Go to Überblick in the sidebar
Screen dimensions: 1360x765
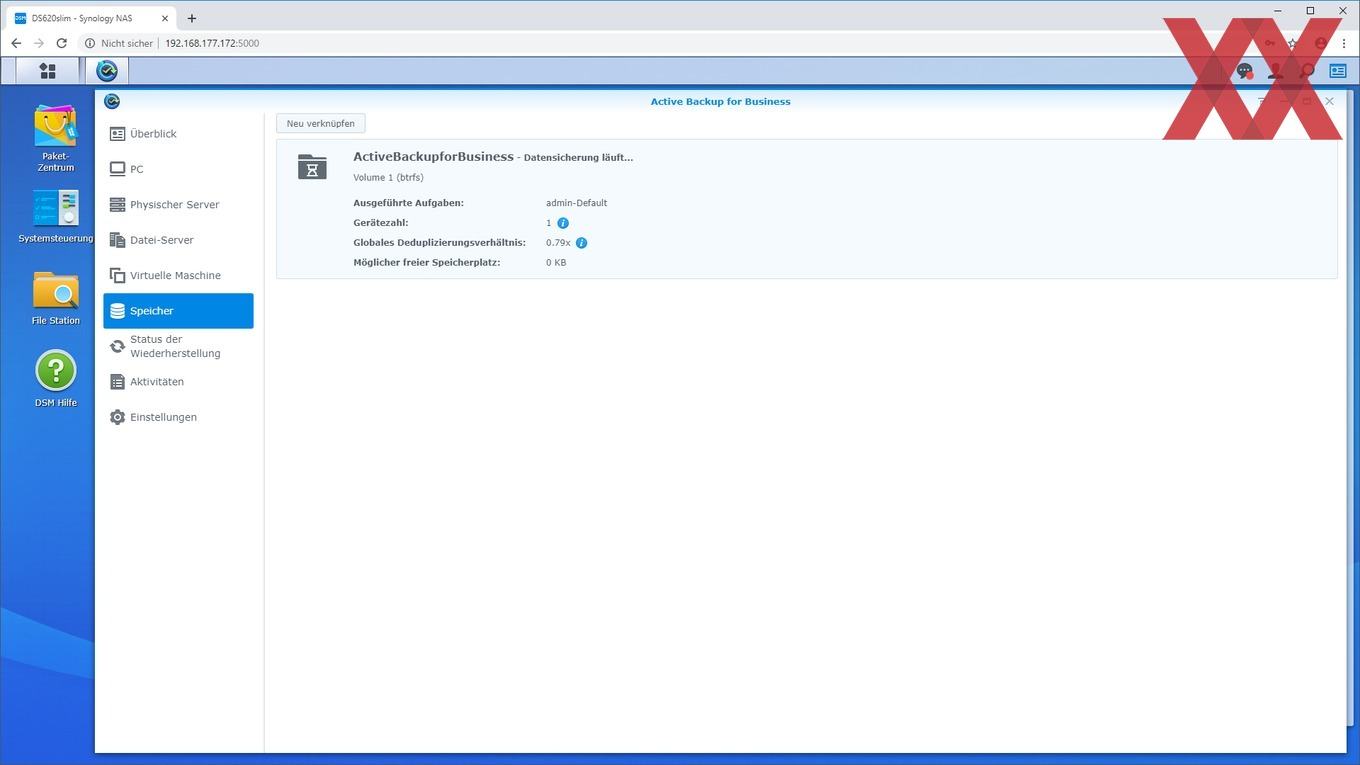pyautogui.click(x=178, y=134)
